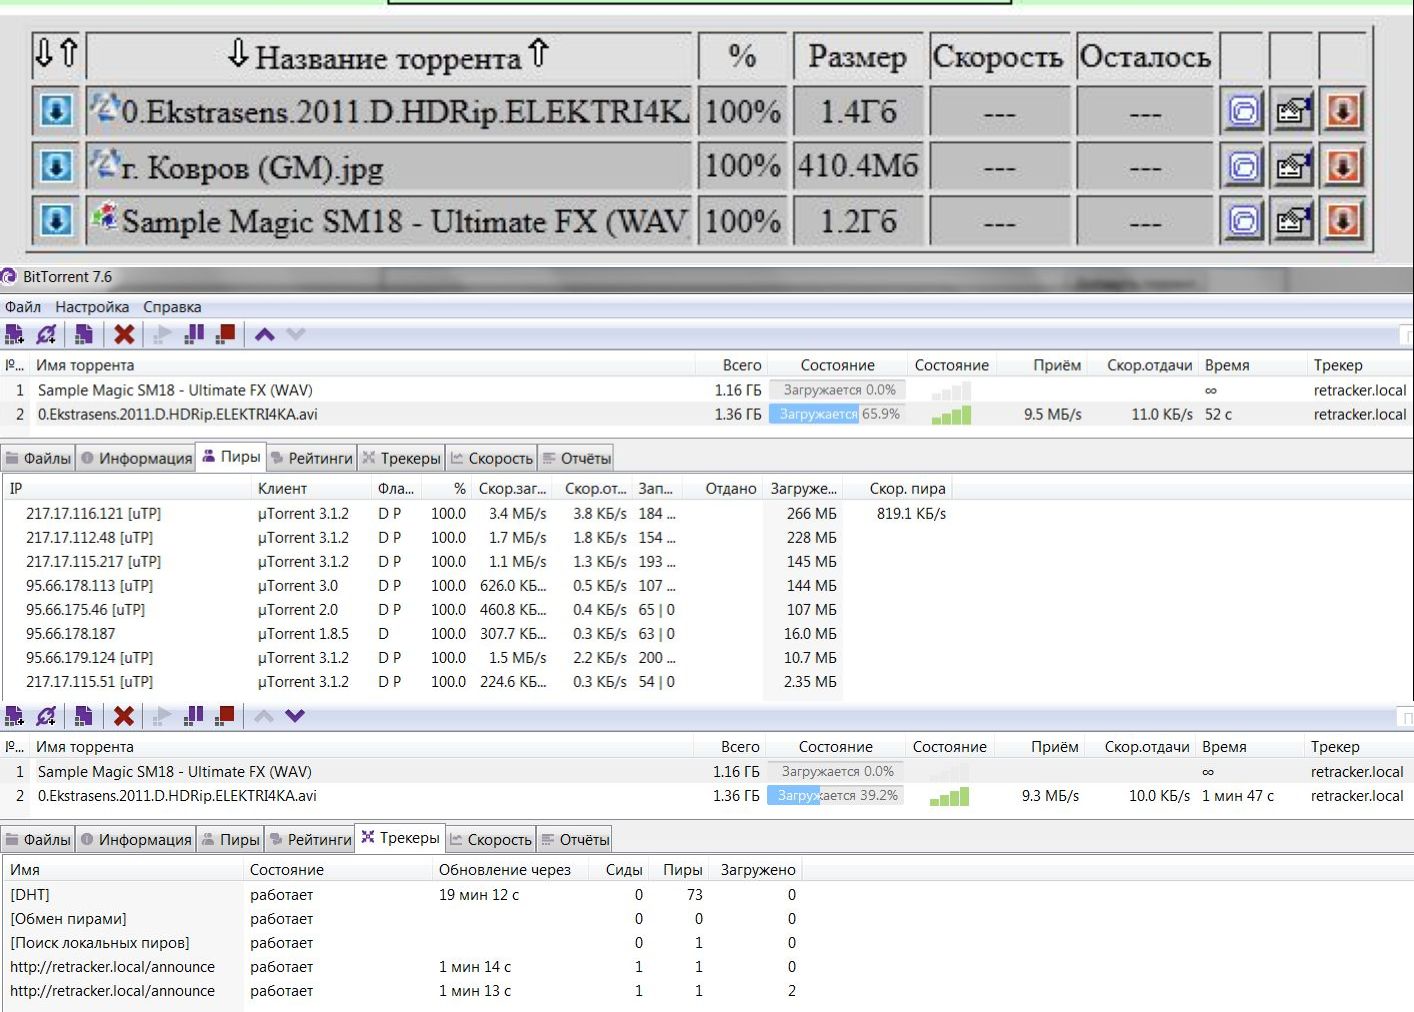Image resolution: width=1414 pixels, height=1012 pixels.
Task: Select peer 217.17.115.51 [uTP]
Action: pyautogui.click(x=478, y=682)
